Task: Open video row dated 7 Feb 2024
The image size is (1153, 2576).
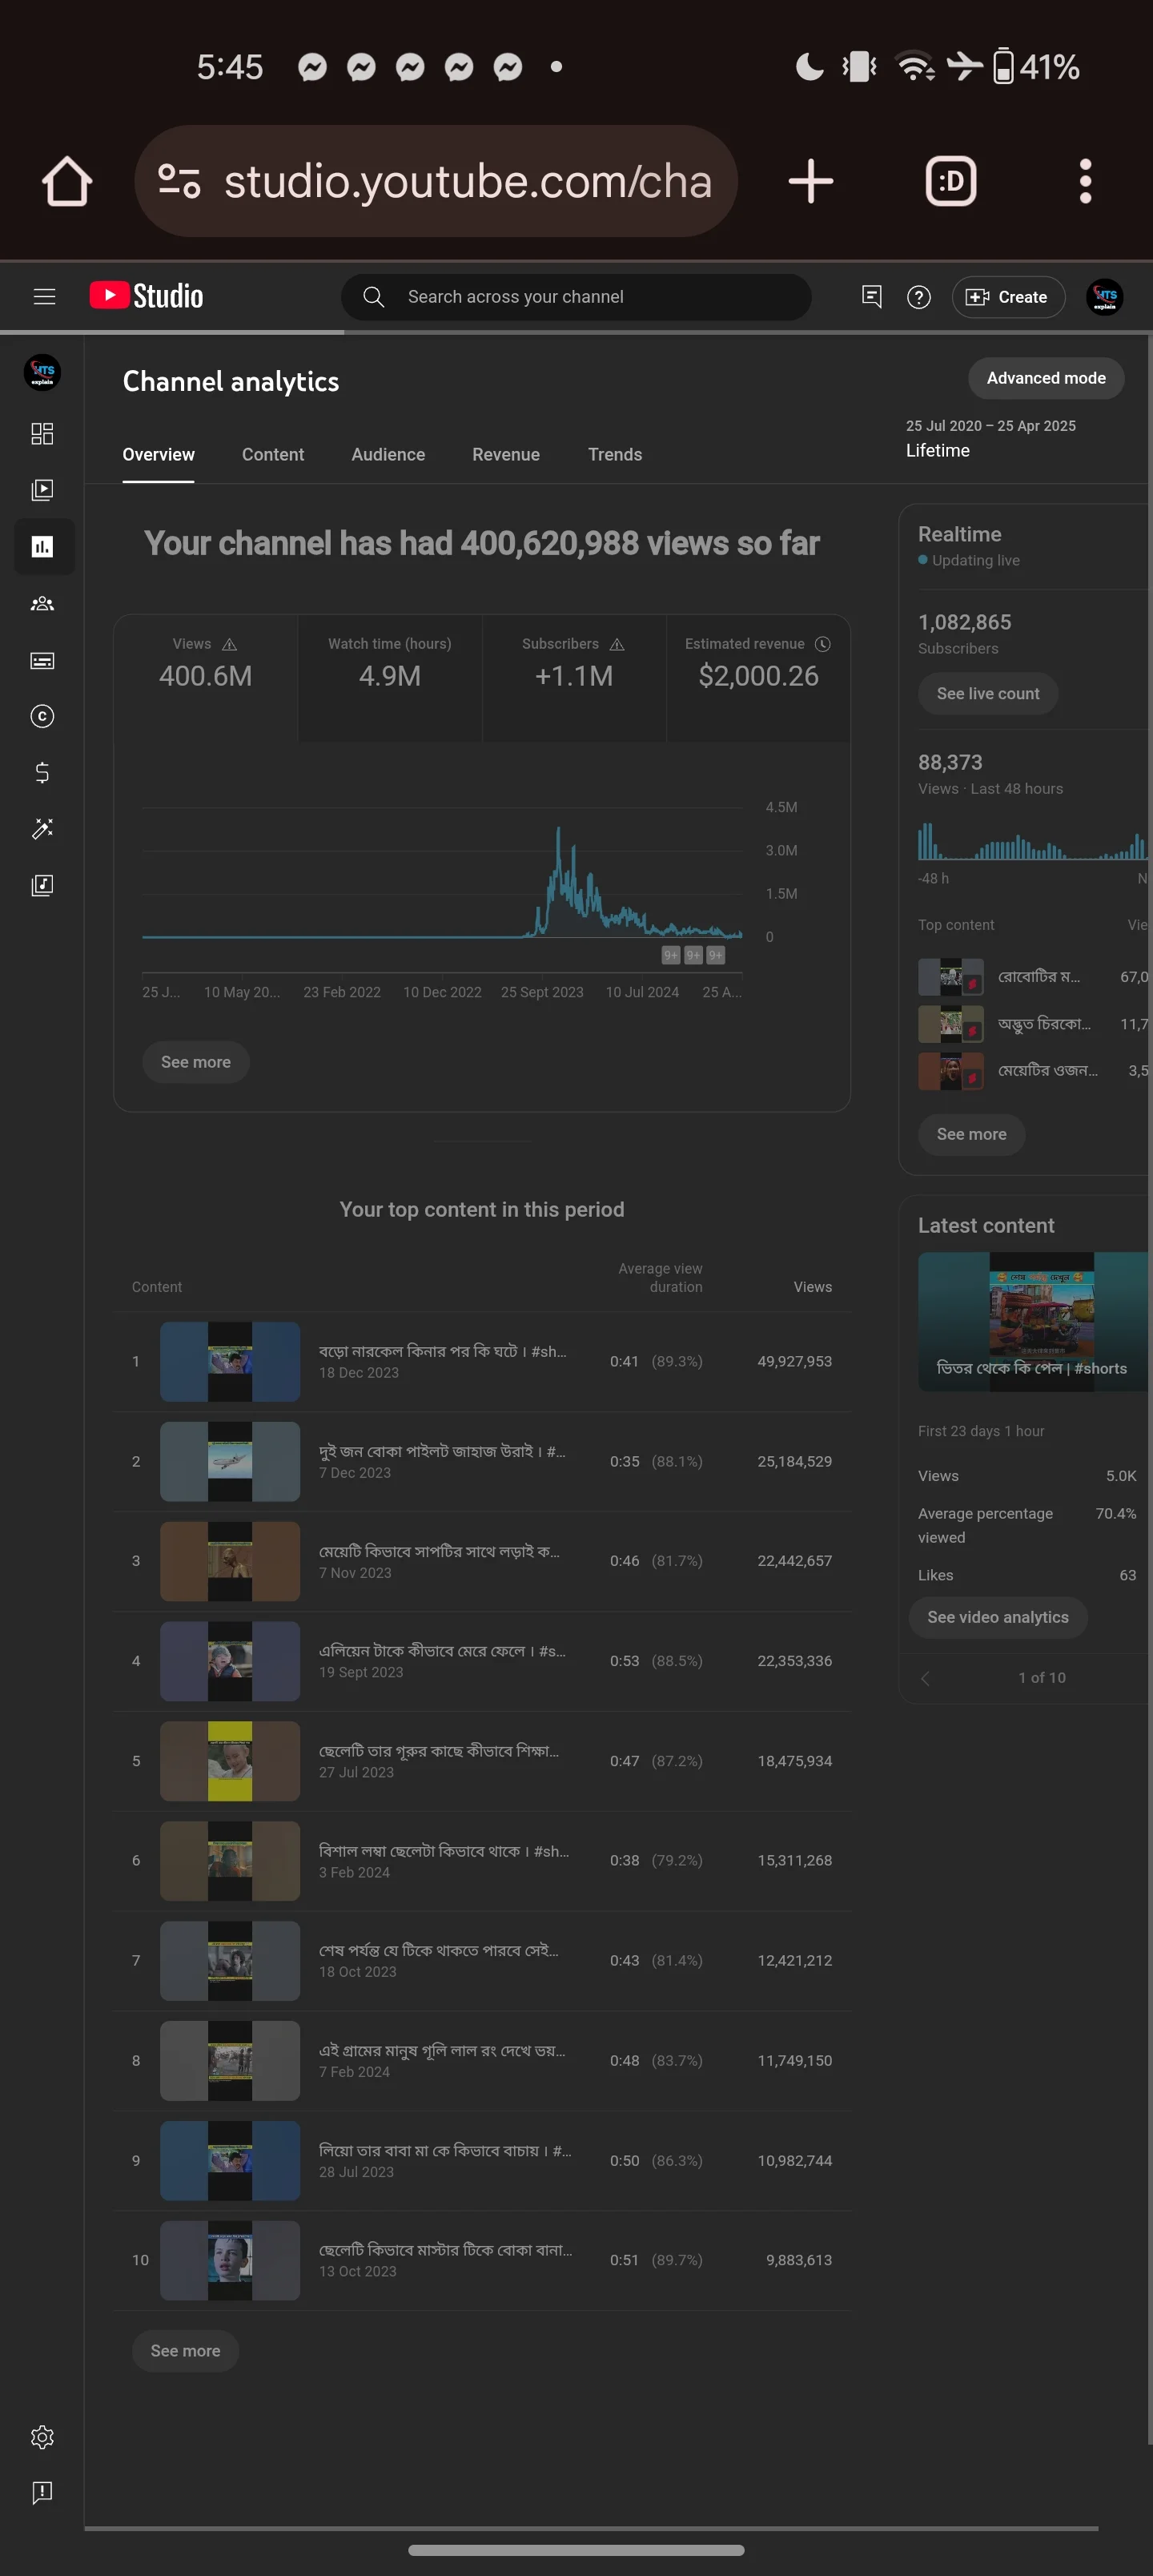Action: point(482,2060)
